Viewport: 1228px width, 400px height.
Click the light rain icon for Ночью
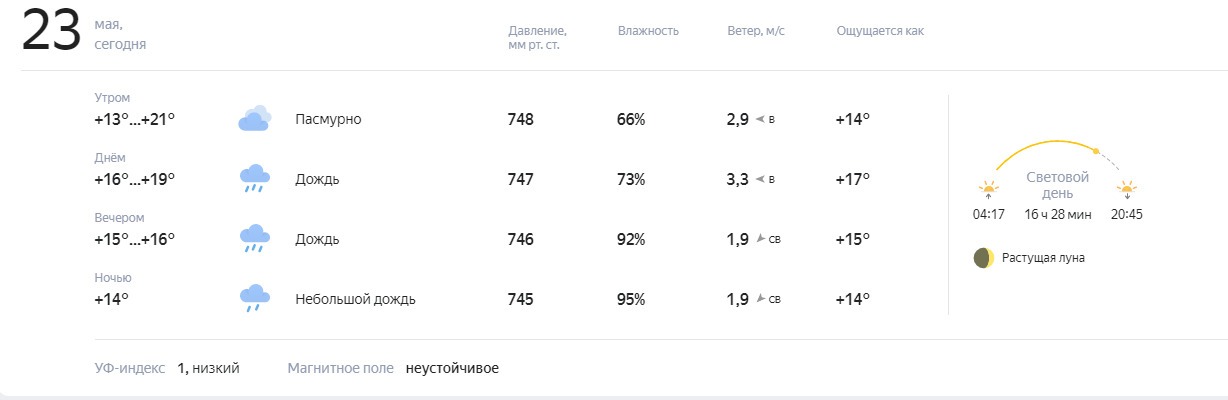click(x=254, y=299)
